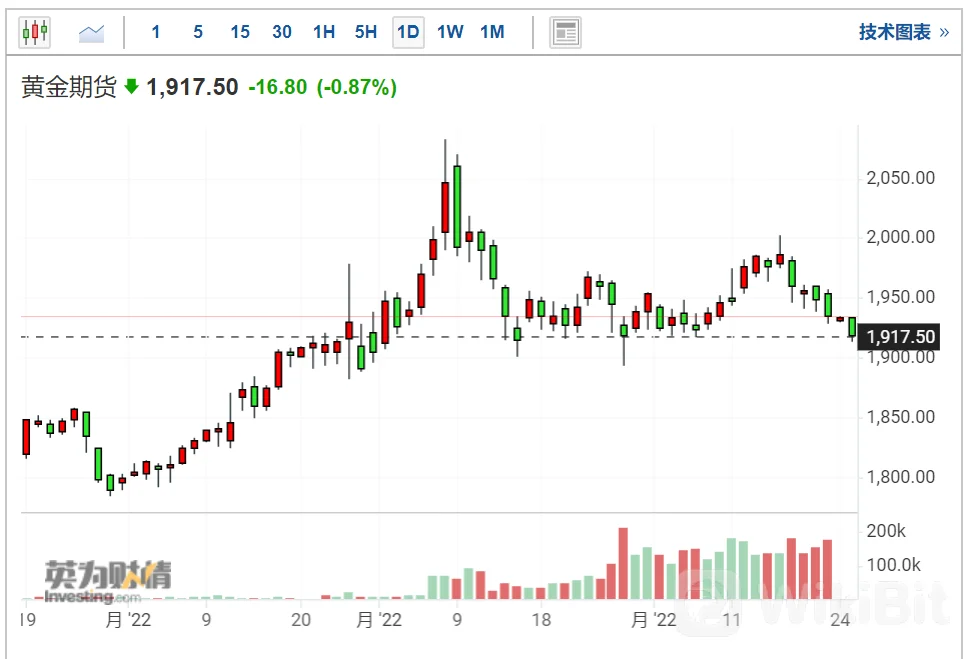Switch to the 1H interval
Screen dimensions: 967x659
click(324, 32)
